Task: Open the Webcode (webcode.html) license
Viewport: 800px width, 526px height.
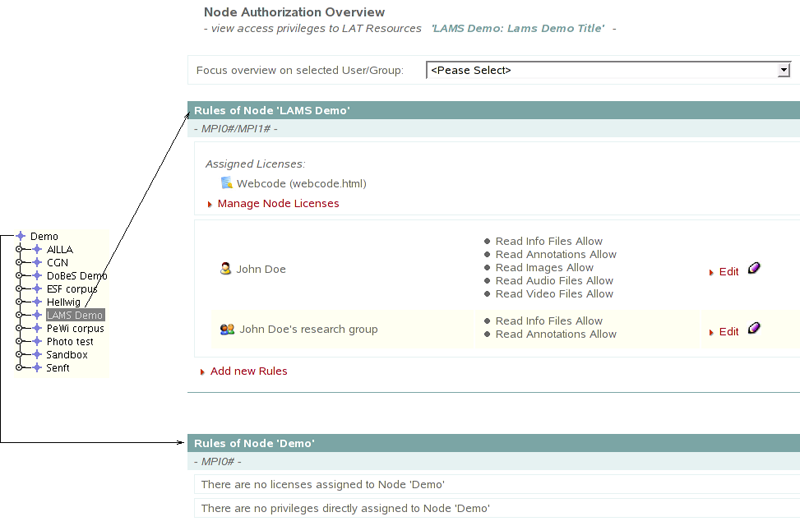Action: (301, 184)
